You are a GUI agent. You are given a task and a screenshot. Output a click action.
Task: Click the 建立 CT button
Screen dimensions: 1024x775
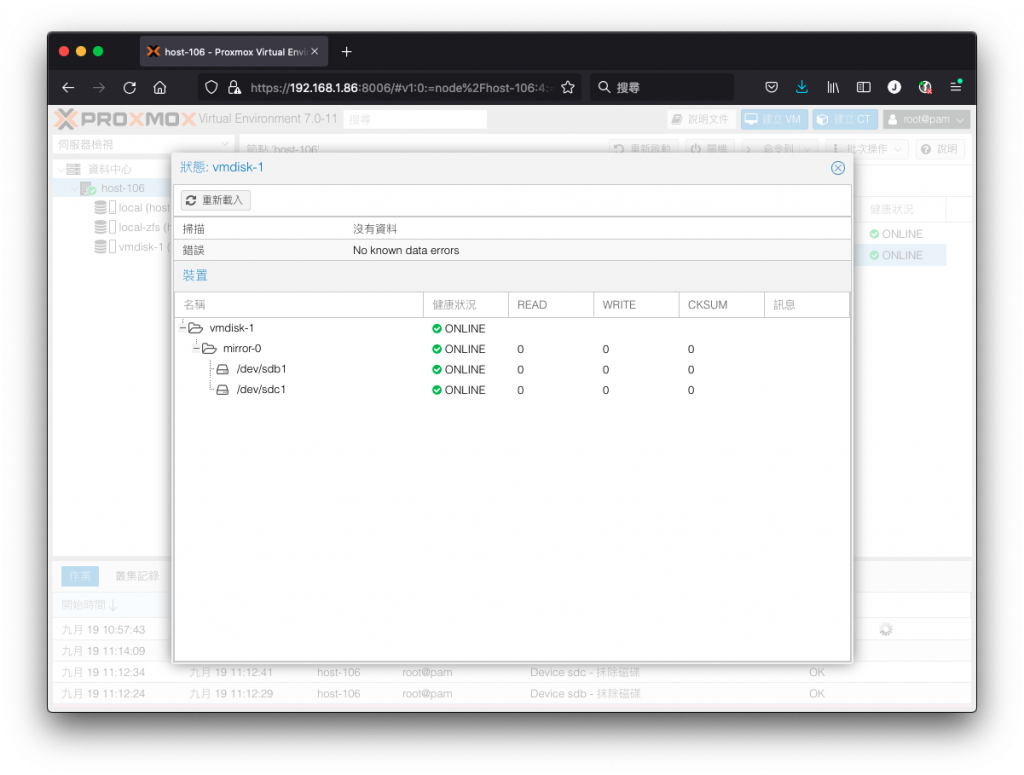tap(845, 119)
